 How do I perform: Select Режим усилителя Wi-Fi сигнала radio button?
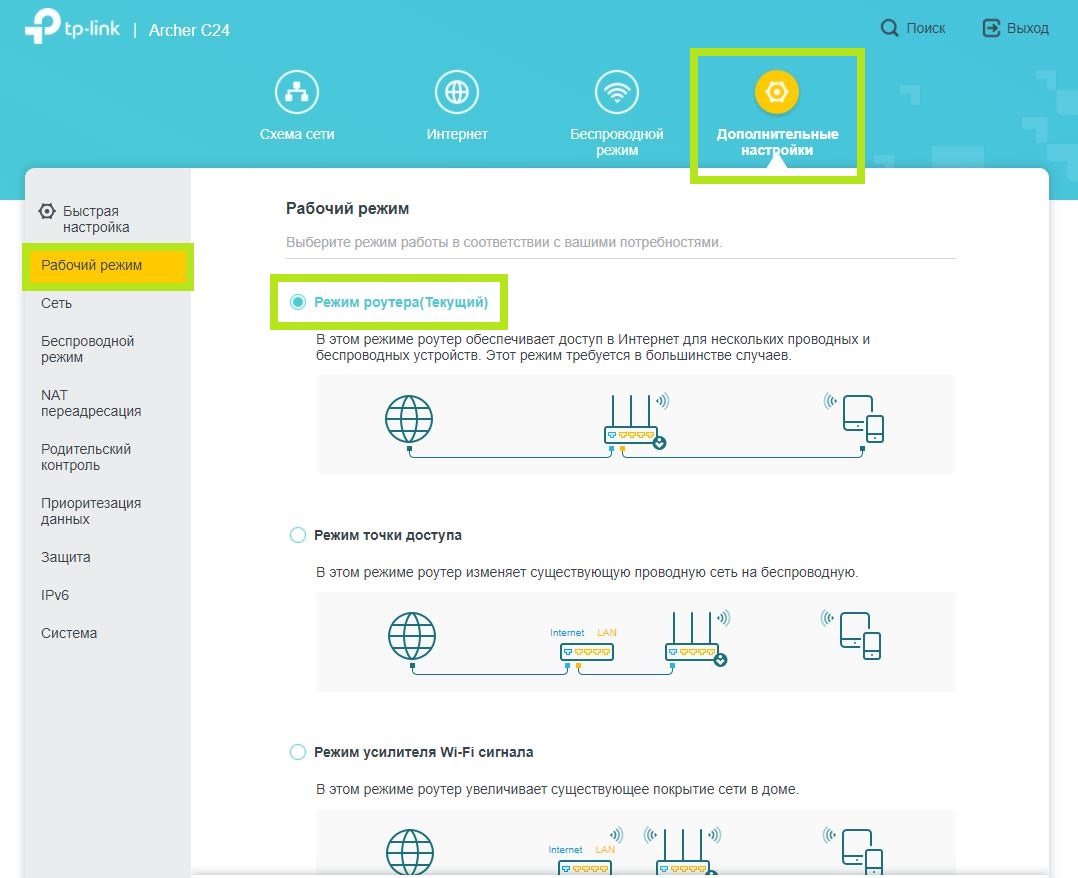click(x=298, y=752)
